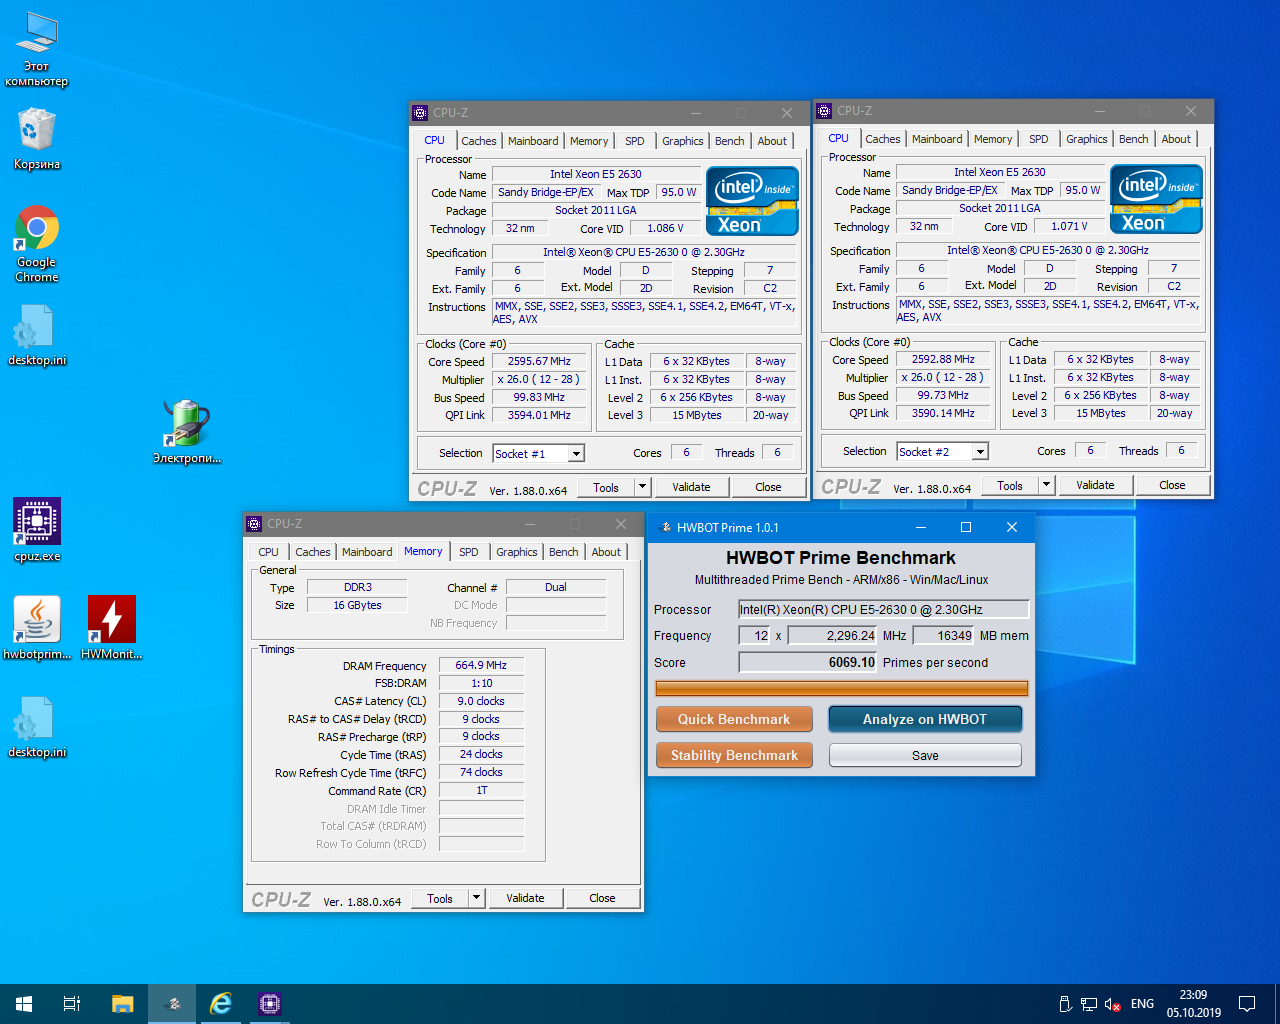Select the cpuz.exe desktop icon
The width and height of the screenshot is (1280, 1024).
37,530
